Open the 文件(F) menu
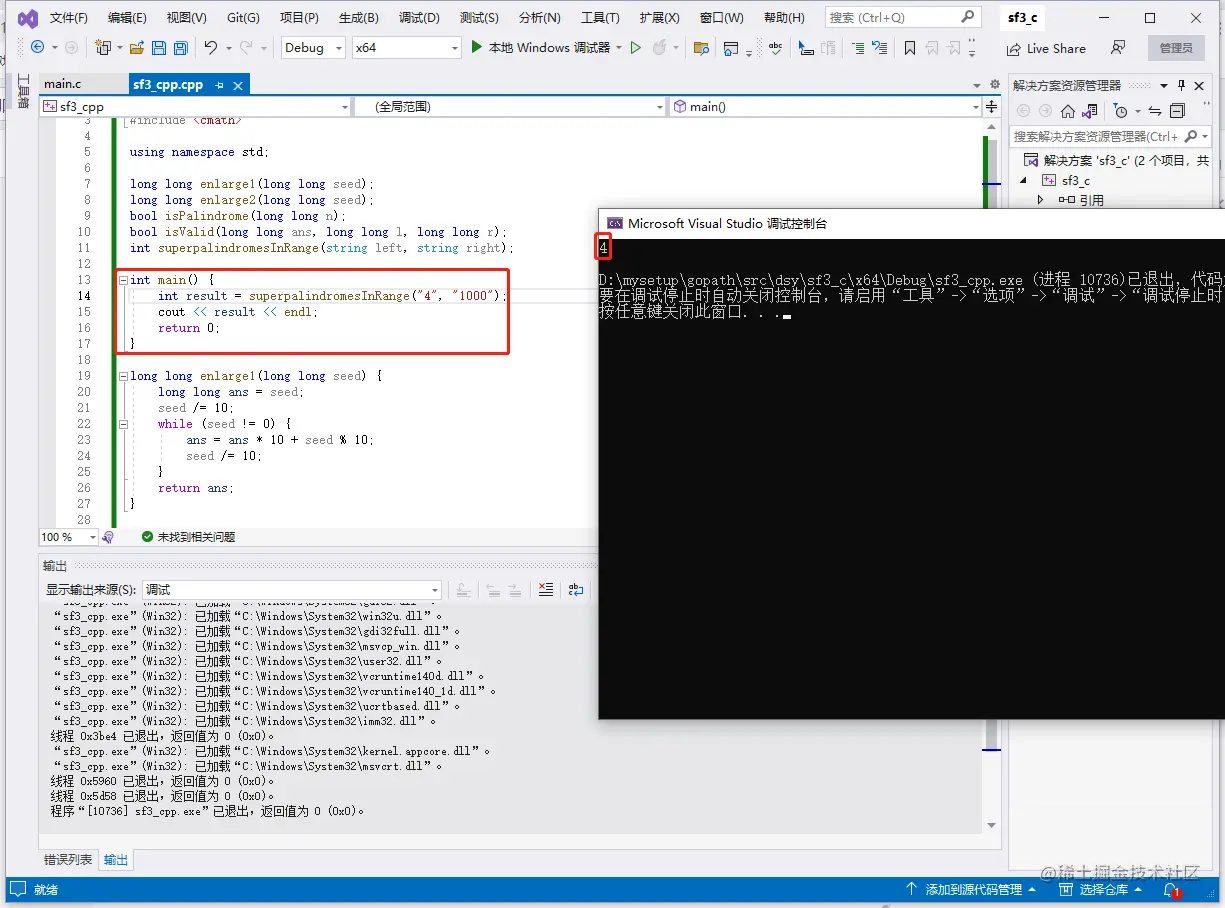1225x908 pixels. [x=69, y=18]
